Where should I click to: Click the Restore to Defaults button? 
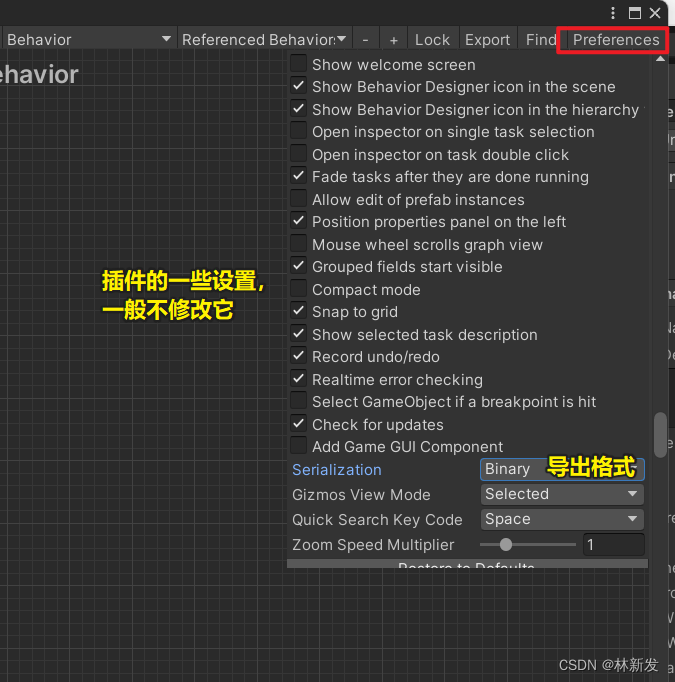coord(467,564)
